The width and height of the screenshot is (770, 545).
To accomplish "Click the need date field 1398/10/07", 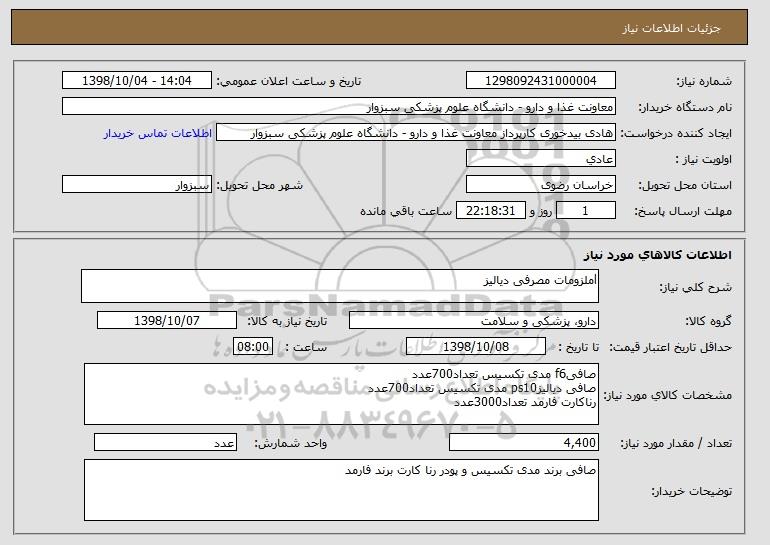I will coord(167,321).
